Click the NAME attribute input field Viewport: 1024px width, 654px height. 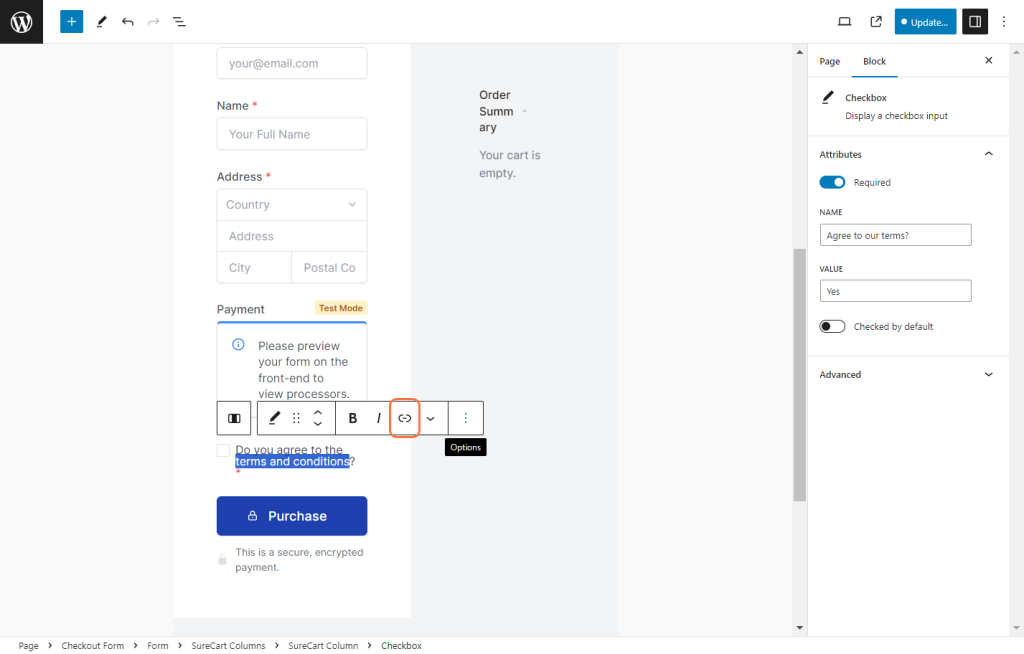point(895,235)
